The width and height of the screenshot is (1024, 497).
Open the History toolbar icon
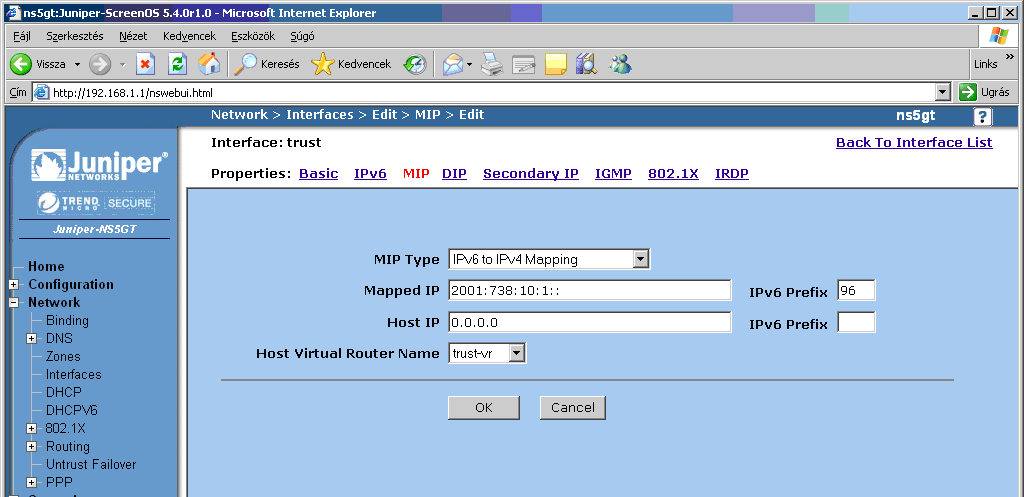(x=415, y=64)
